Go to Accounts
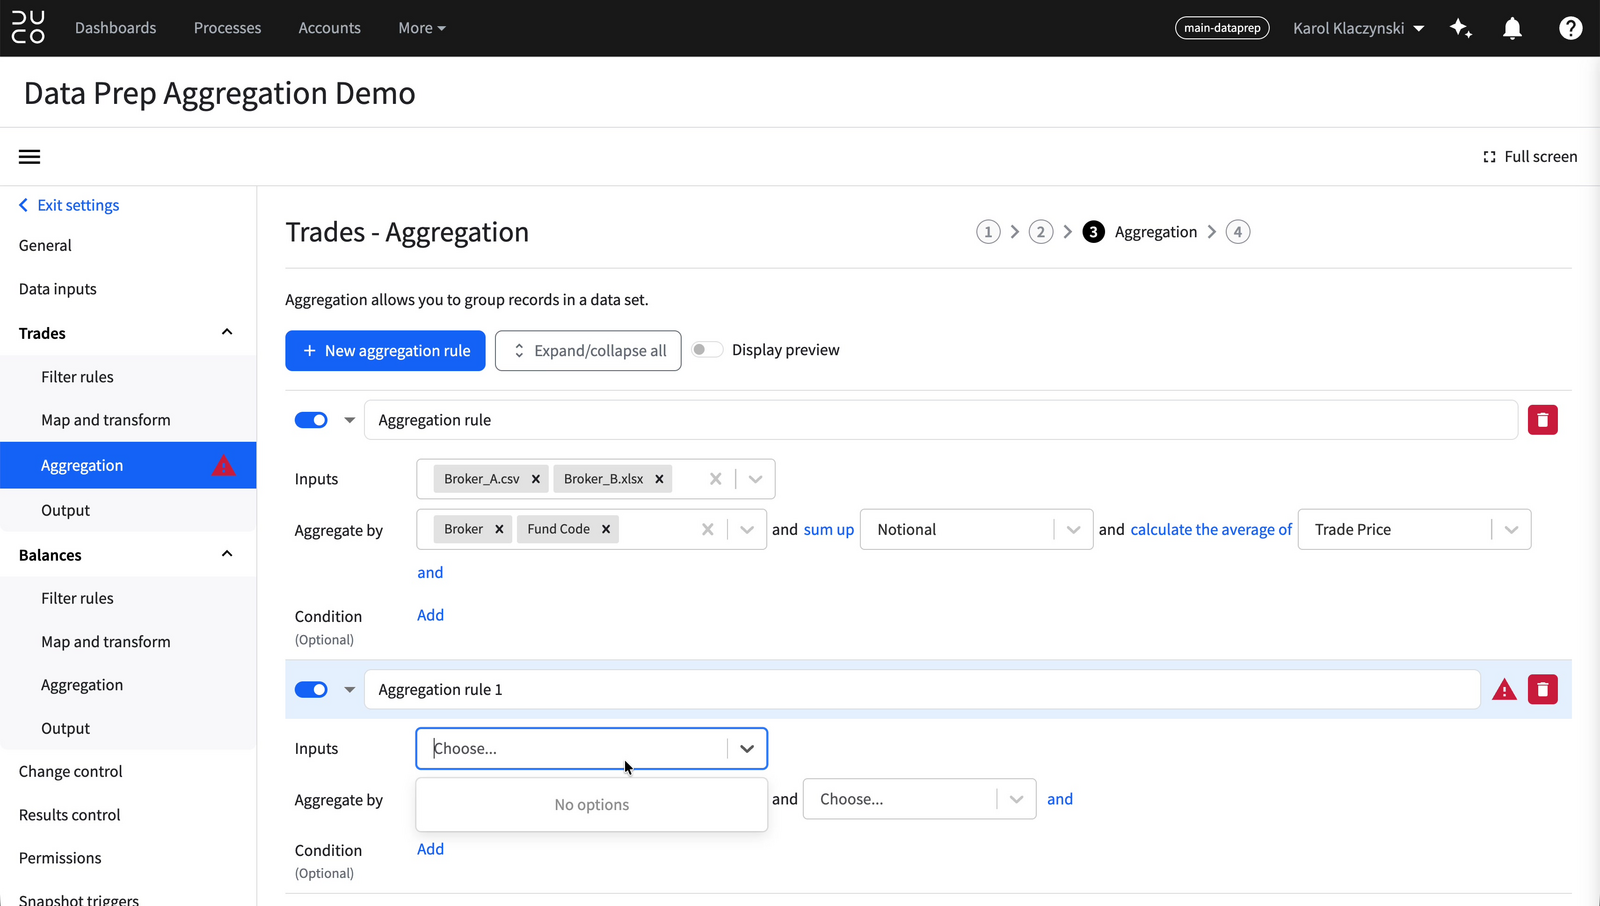The height and width of the screenshot is (906, 1600). click(x=329, y=28)
